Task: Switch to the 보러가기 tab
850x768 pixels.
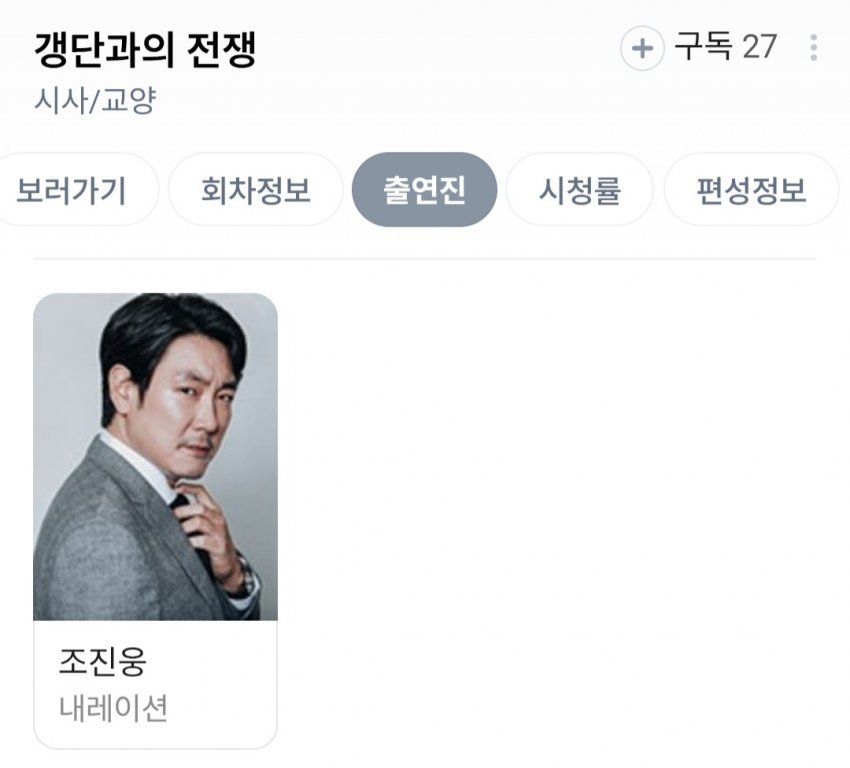Action: (70, 190)
